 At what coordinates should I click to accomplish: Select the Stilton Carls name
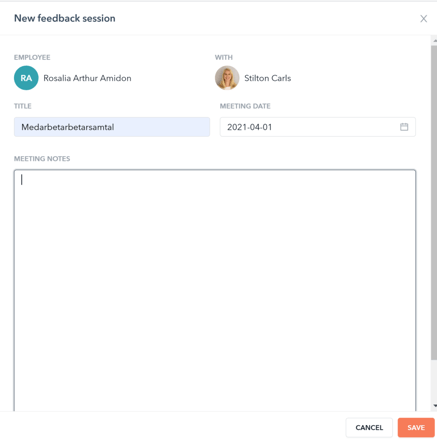pyautogui.click(x=268, y=78)
